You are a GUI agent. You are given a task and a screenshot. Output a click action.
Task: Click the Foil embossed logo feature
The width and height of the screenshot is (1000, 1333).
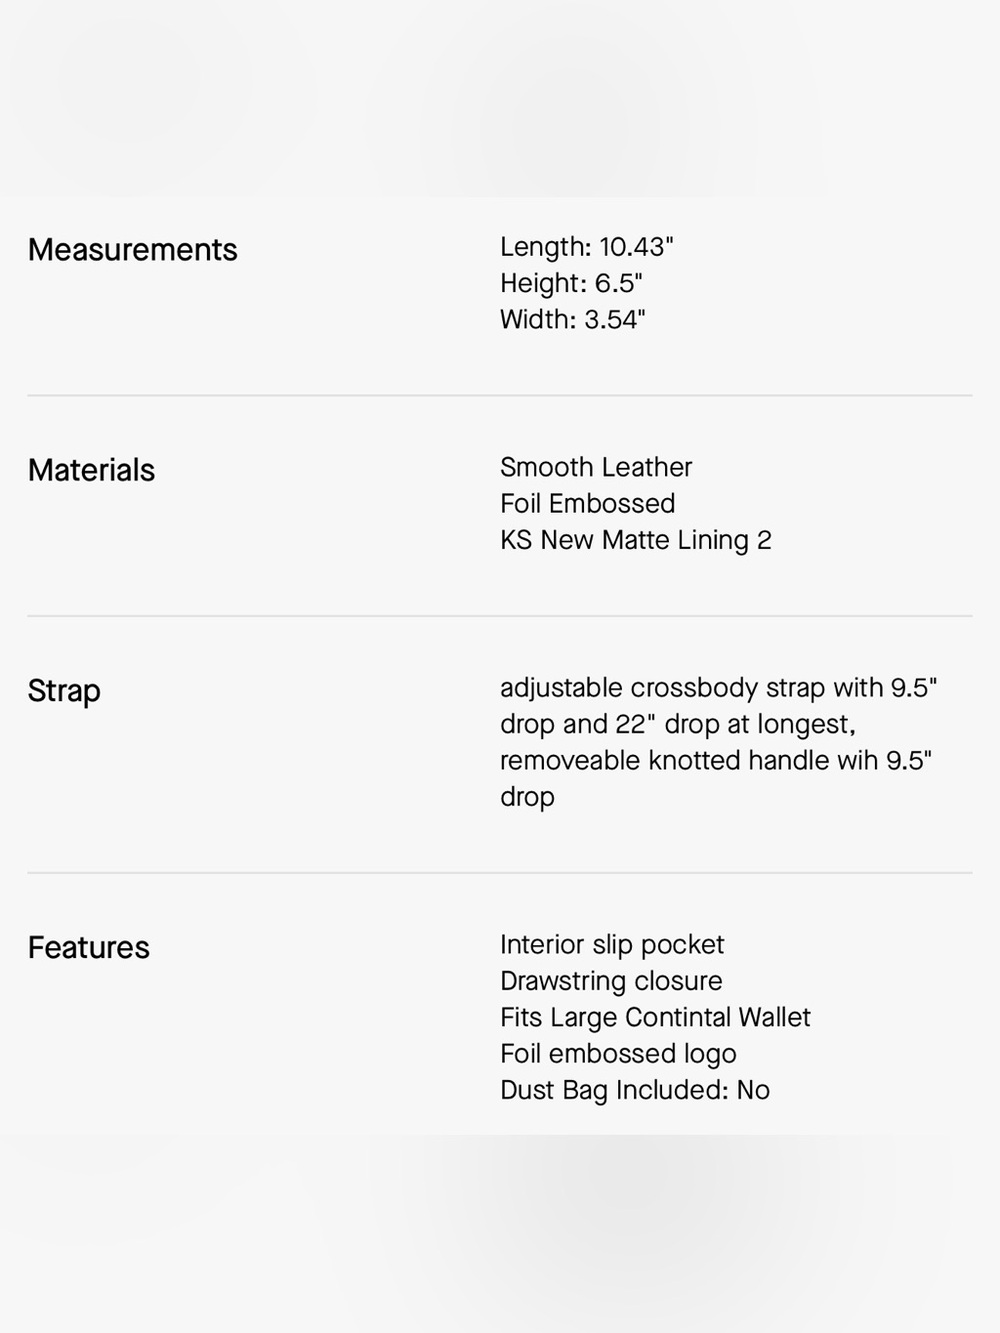618,1054
